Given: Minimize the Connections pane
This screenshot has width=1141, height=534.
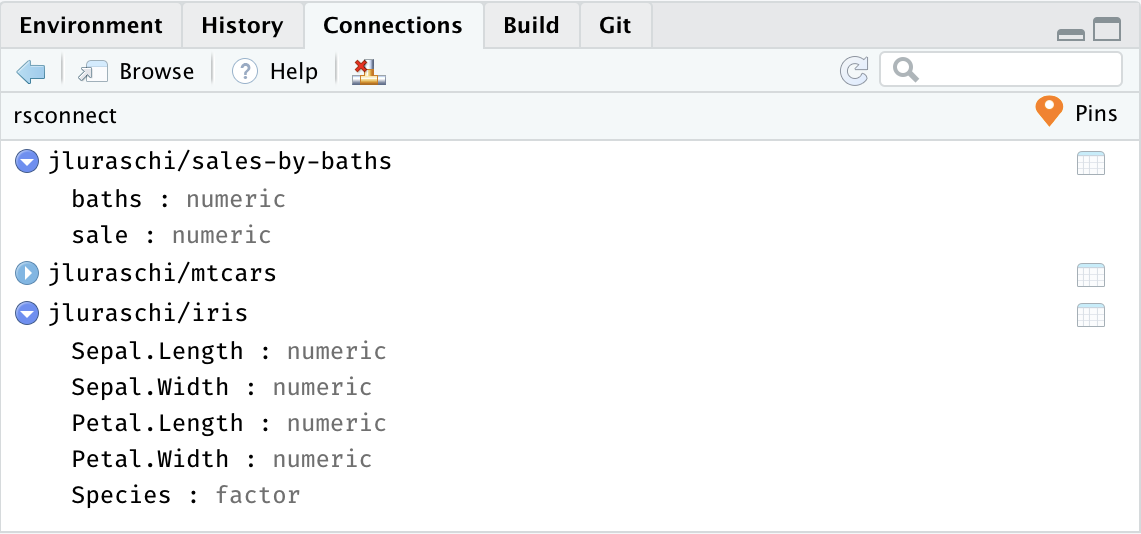Looking at the screenshot, I should pyautogui.click(x=1071, y=32).
